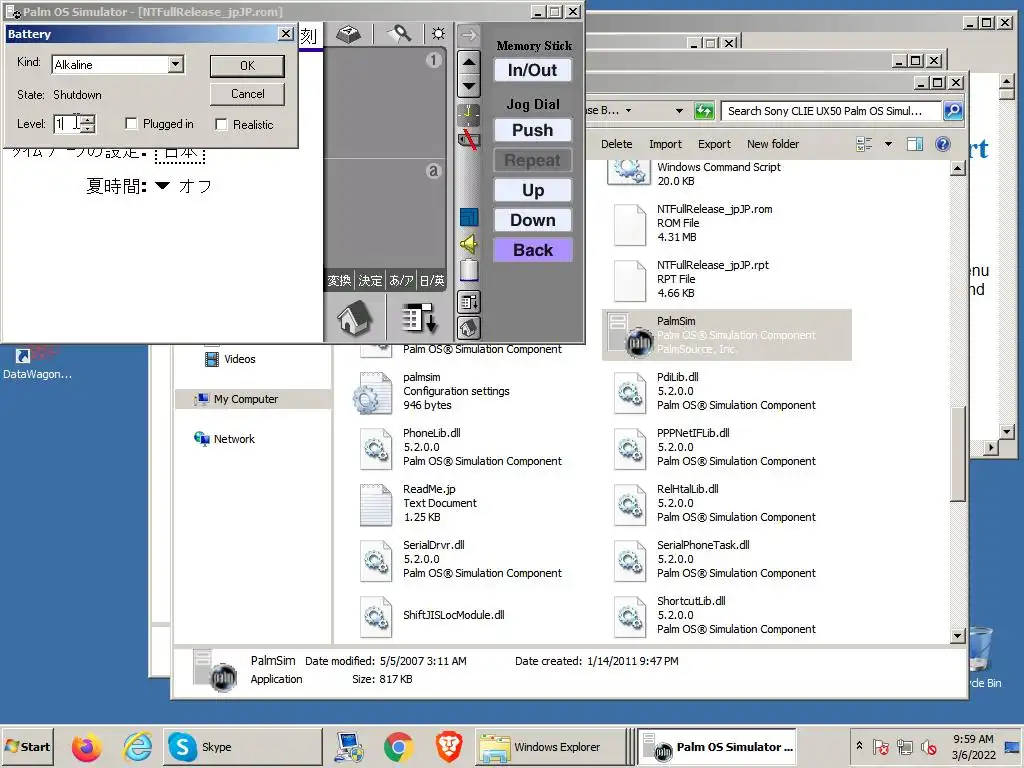This screenshot has width=1024, height=768.
Task: Click the clock icon in the simulator status bar
Action: coord(468,114)
